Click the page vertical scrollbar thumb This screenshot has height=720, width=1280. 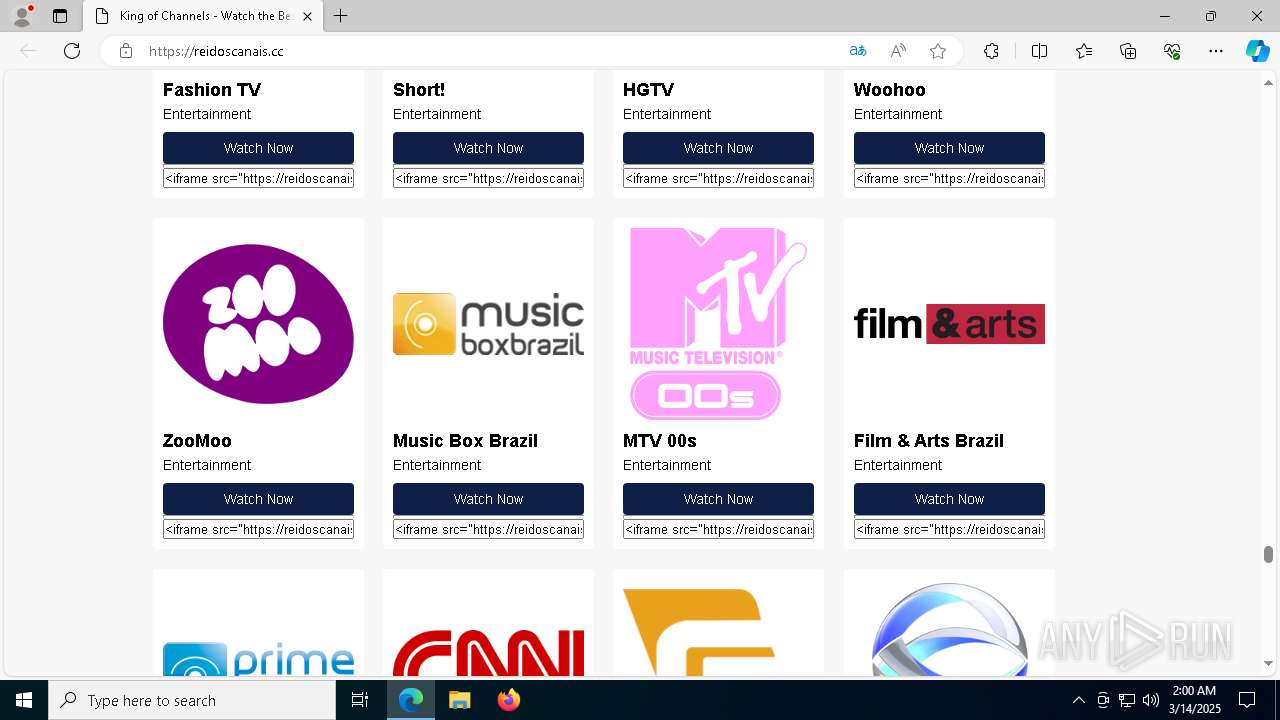coord(1268,555)
